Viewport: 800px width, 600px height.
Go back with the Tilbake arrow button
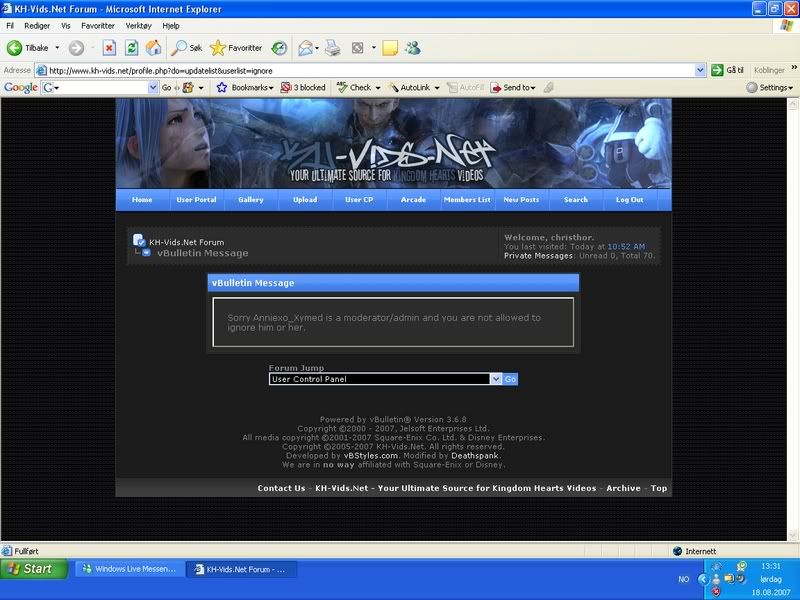27,48
